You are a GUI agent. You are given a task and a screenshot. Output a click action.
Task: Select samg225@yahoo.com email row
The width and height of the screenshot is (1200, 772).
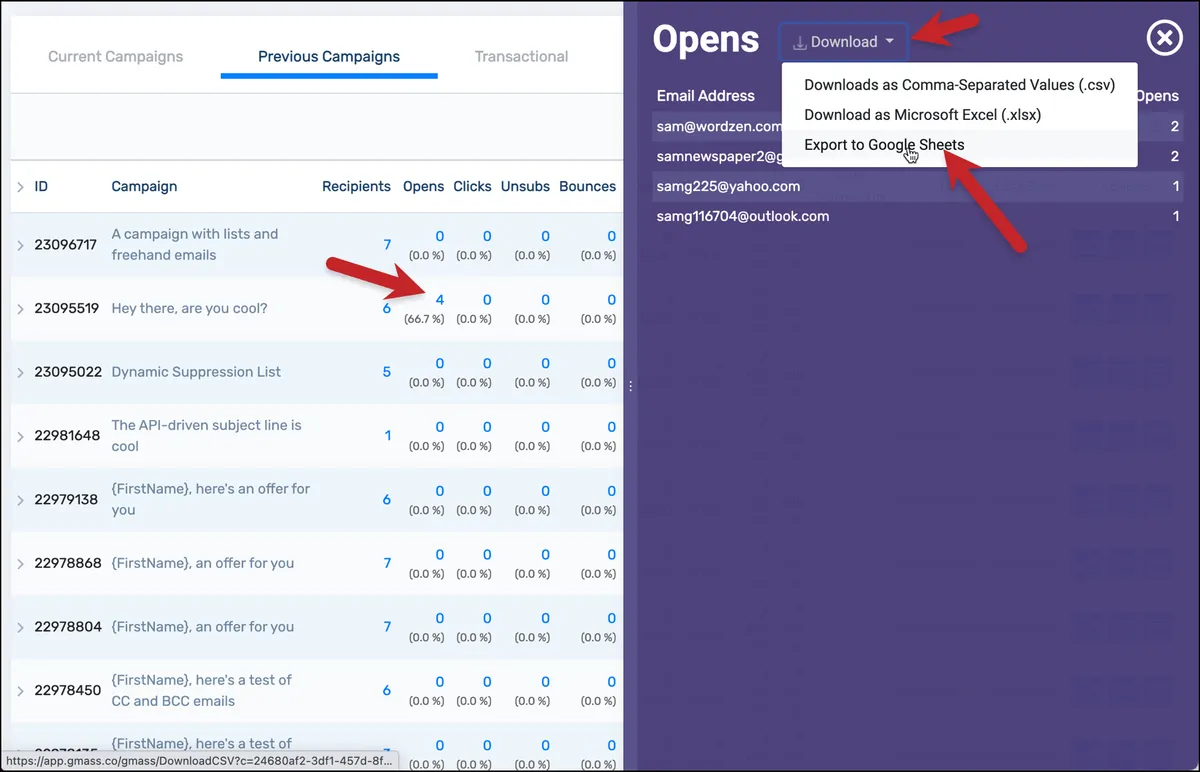coord(918,187)
